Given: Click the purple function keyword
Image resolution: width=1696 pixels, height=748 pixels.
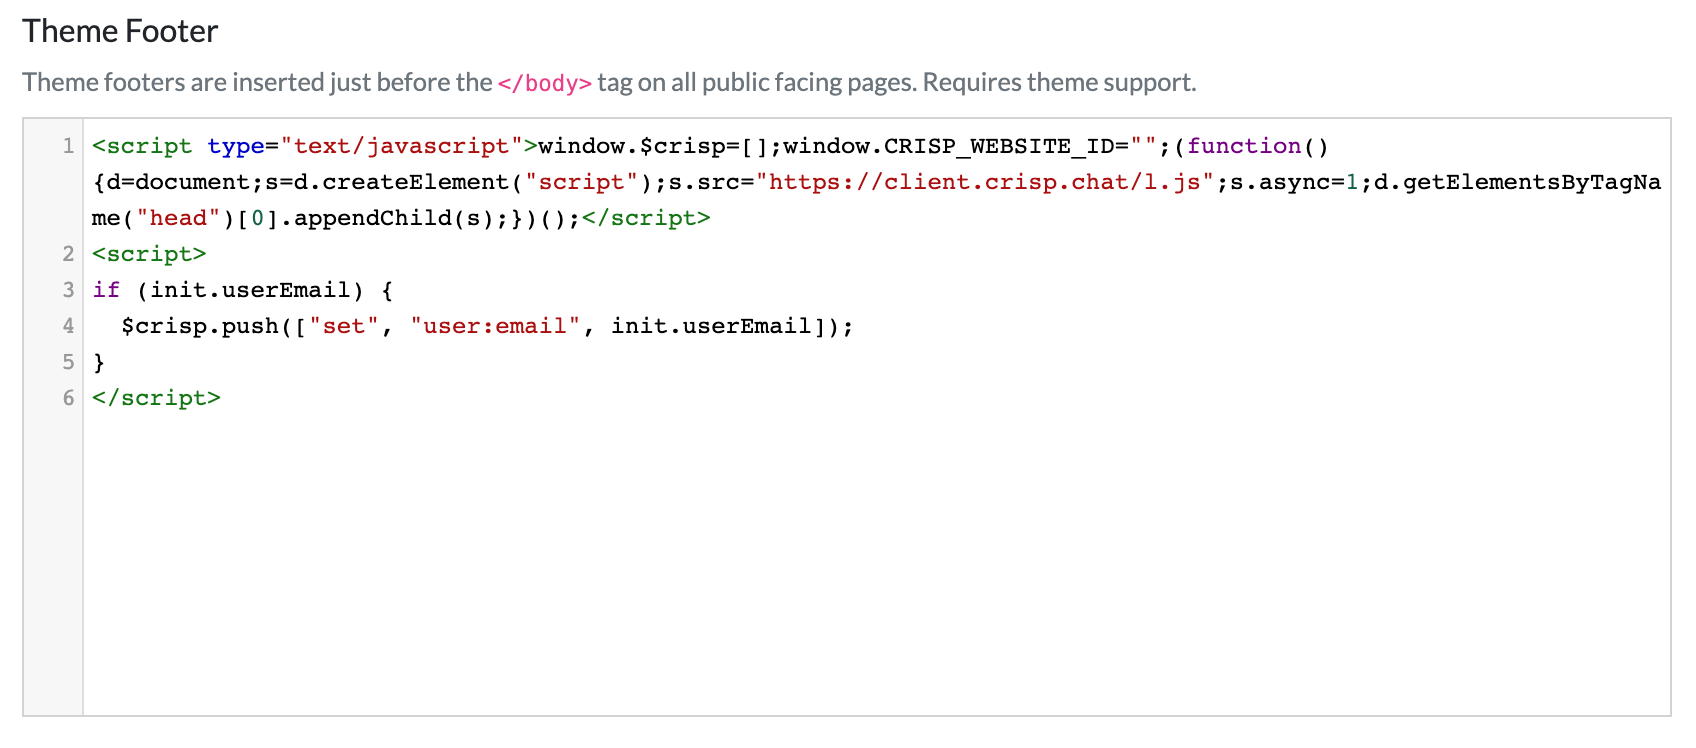Looking at the screenshot, I should point(1244,146).
